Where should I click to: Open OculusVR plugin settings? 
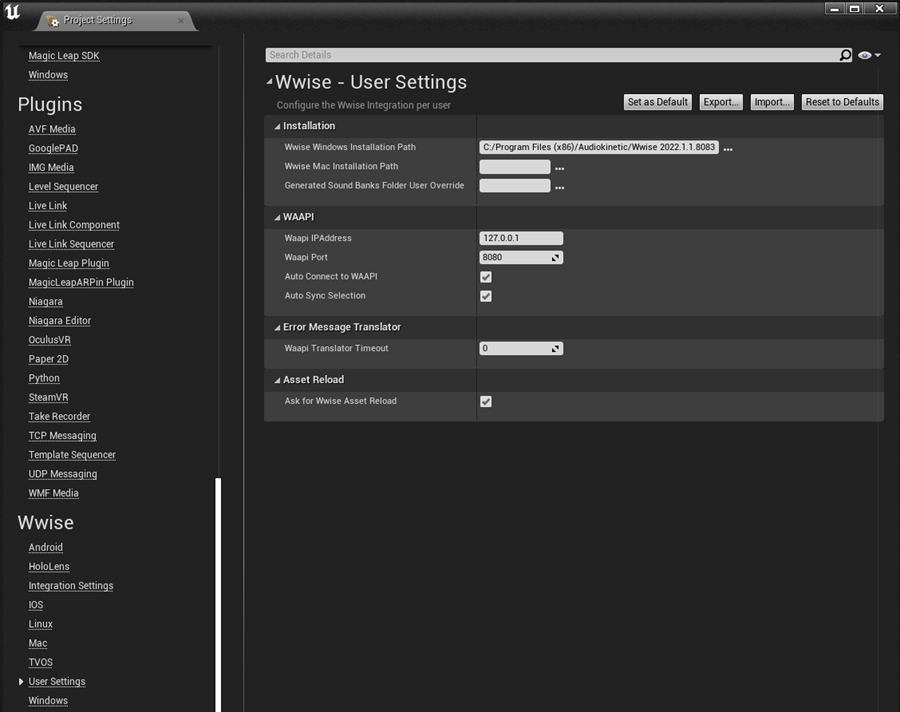pyautogui.click(x=49, y=340)
